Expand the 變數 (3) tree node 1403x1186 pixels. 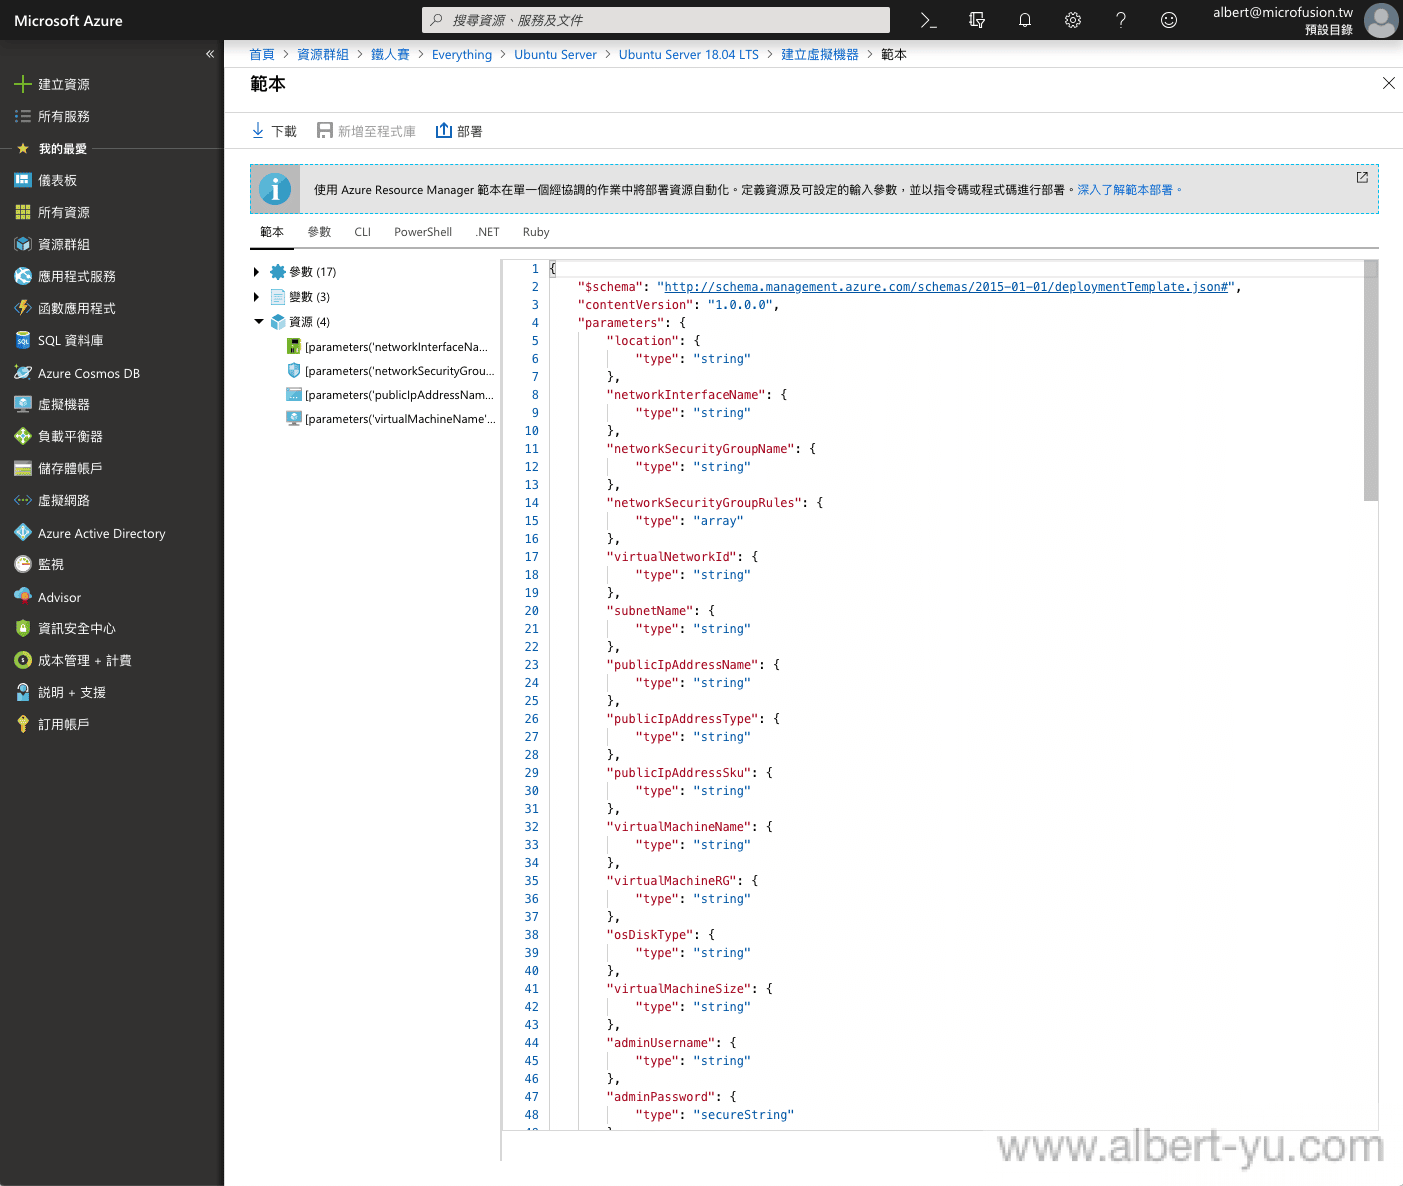pos(257,297)
